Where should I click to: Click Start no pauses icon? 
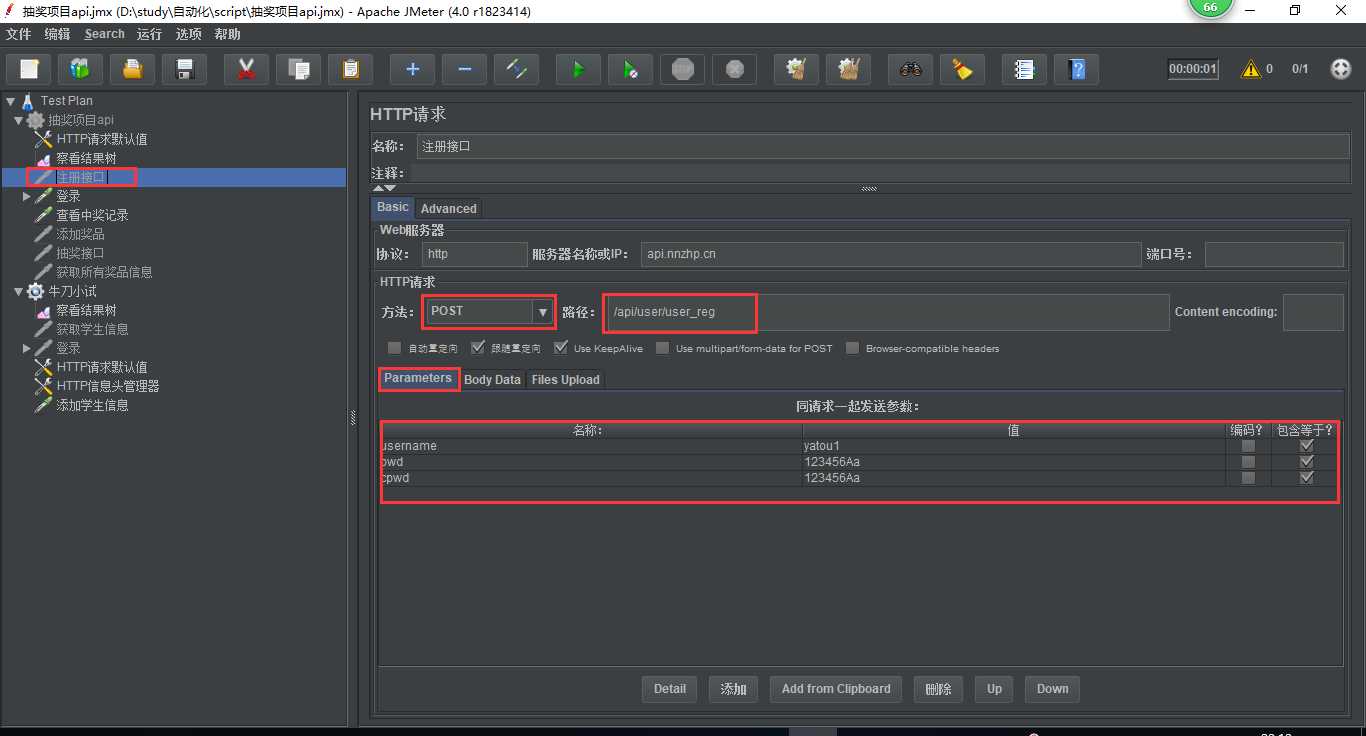tap(630, 69)
